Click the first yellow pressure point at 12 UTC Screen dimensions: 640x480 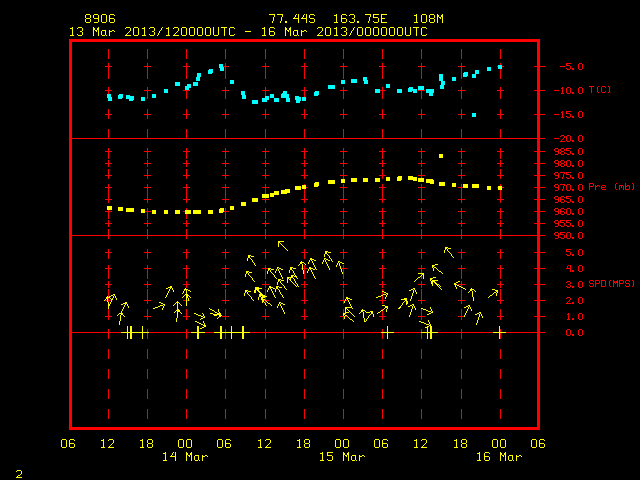click(109, 208)
